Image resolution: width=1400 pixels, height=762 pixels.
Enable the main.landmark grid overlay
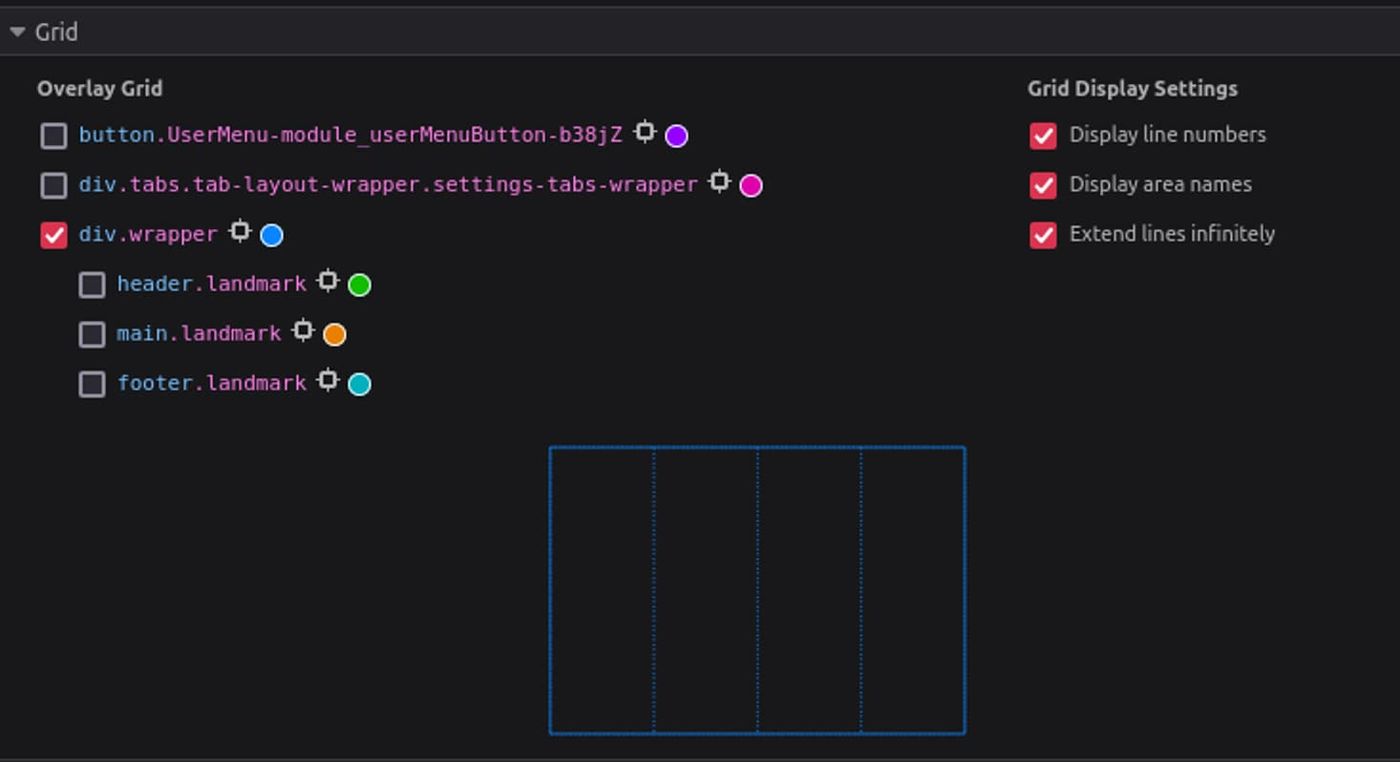click(91, 333)
